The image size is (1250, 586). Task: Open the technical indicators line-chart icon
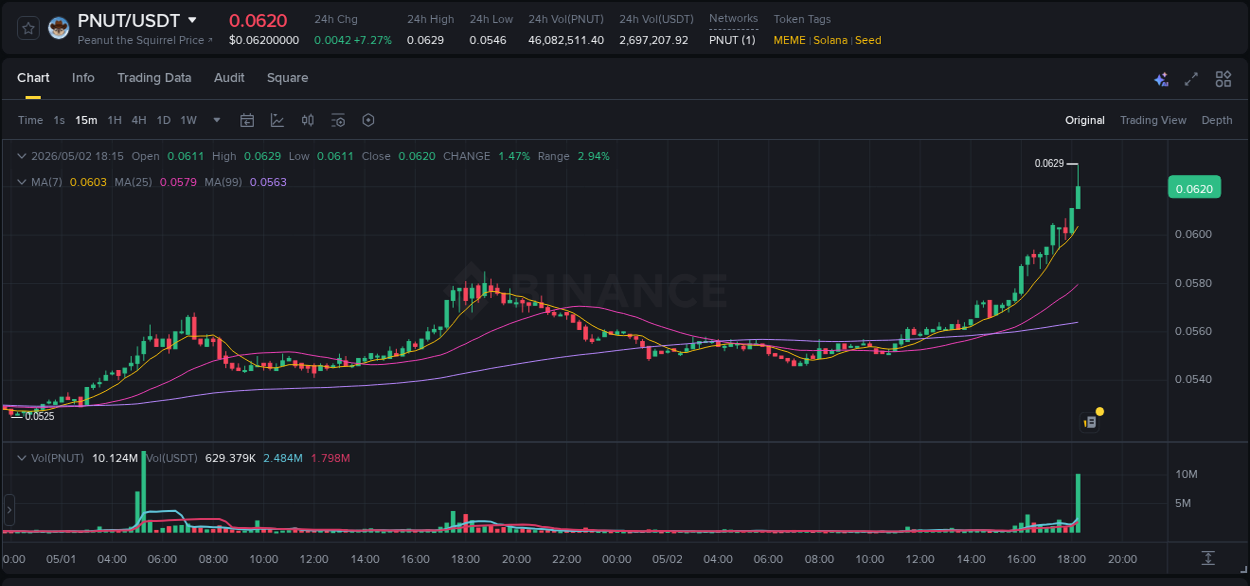[x=277, y=120]
